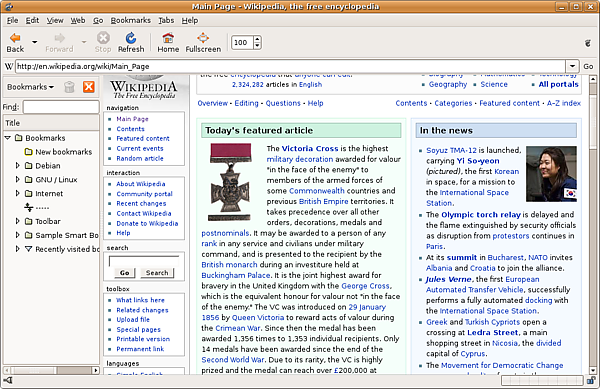This screenshot has height=389, width=600.
Task: Open the Featured content link in the top bar
Action: pos(509,103)
